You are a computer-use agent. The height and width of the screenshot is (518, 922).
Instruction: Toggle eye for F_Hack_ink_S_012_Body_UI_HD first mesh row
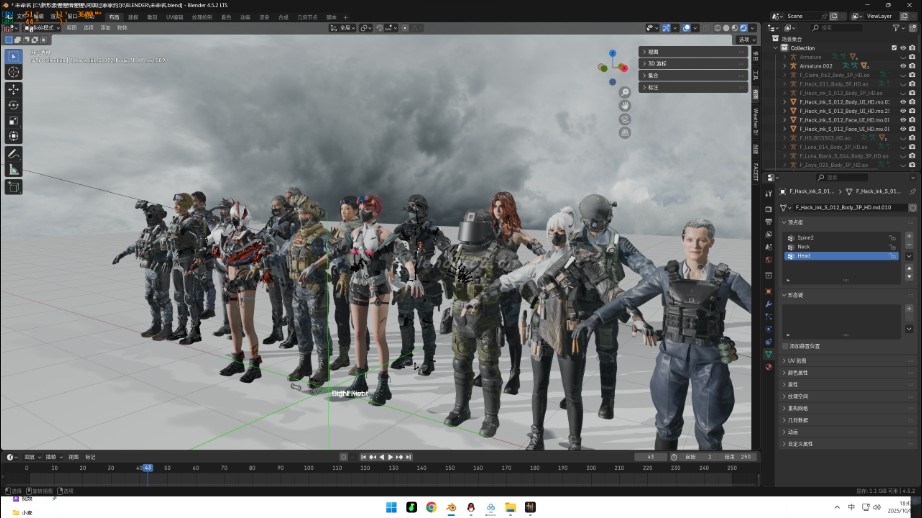pos(903,102)
